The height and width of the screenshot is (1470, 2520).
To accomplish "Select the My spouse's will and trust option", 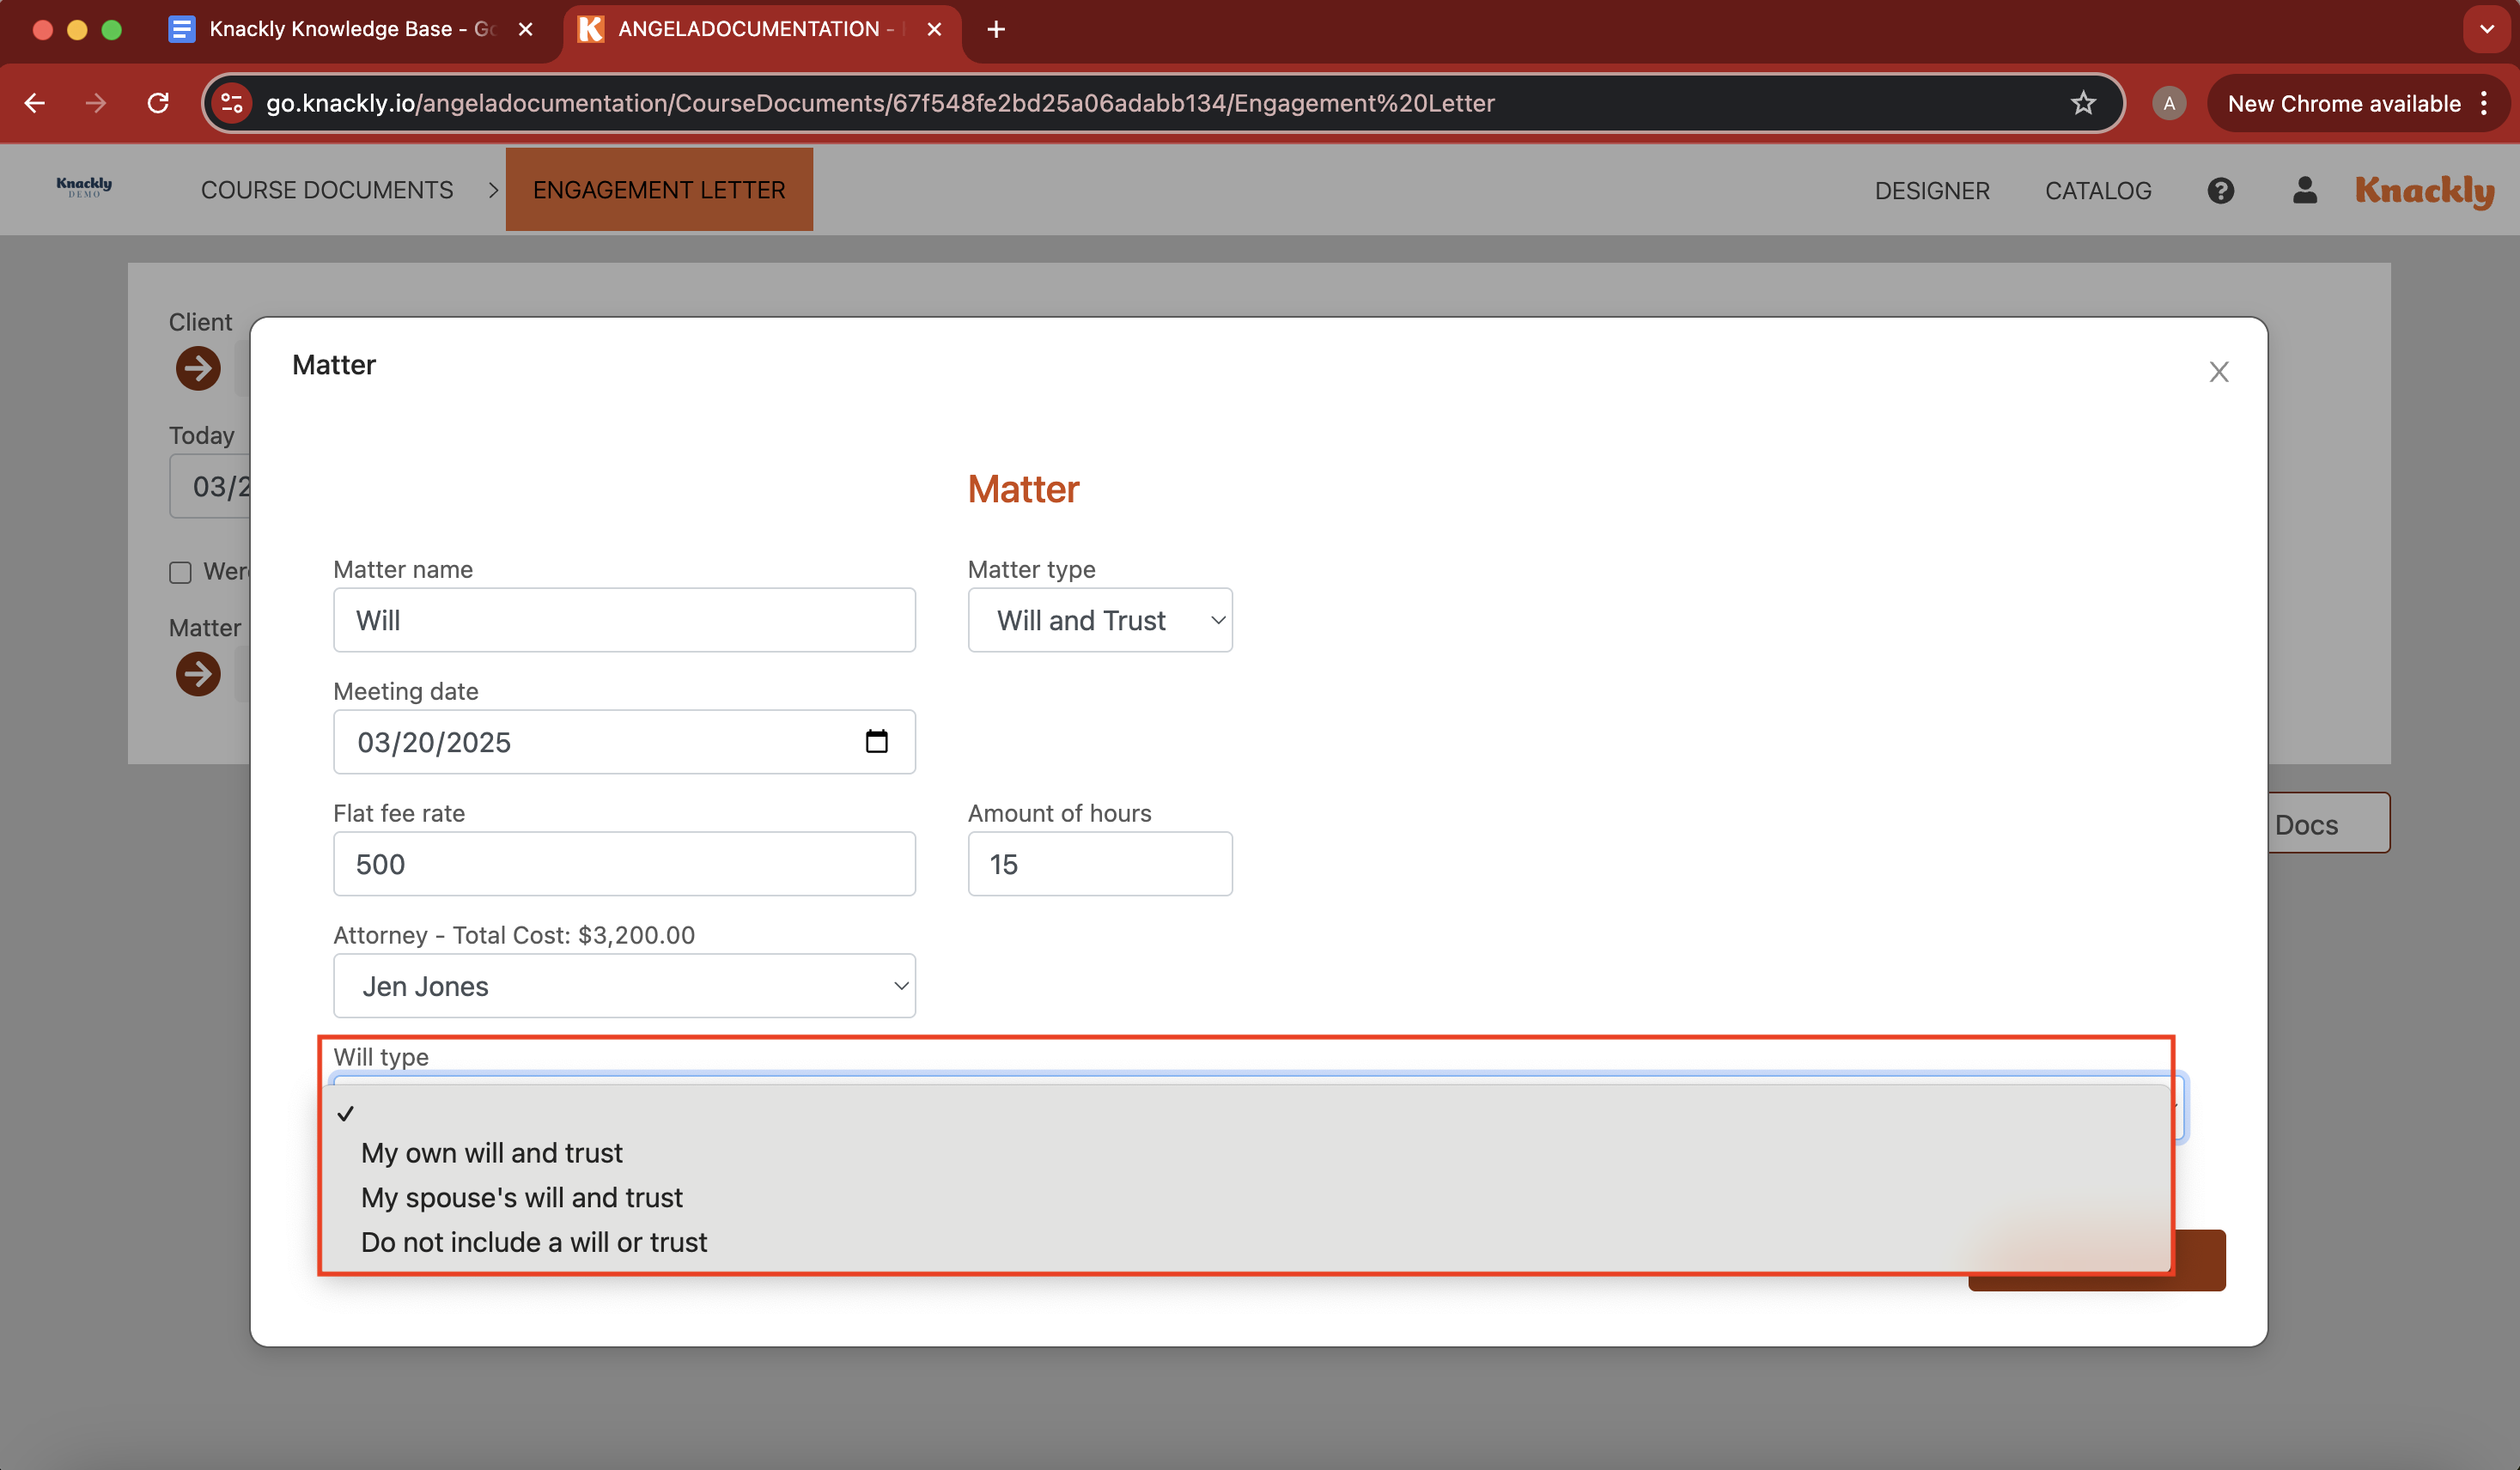I will coord(521,1197).
